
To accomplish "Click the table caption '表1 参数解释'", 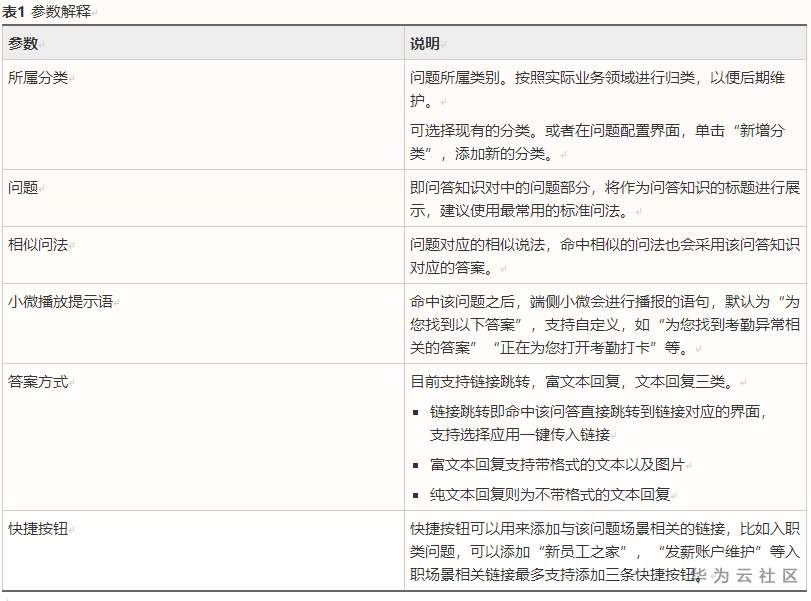I will [47, 11].
